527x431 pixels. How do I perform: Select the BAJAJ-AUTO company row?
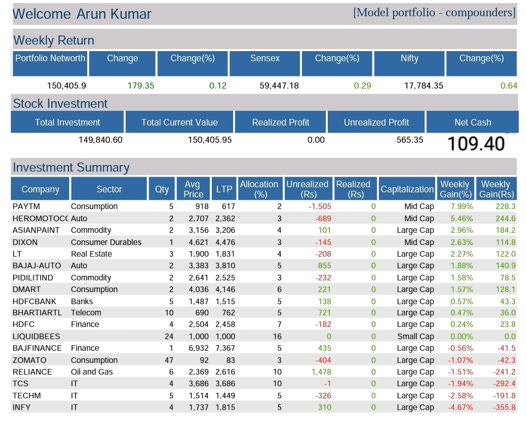pos(264,266)
